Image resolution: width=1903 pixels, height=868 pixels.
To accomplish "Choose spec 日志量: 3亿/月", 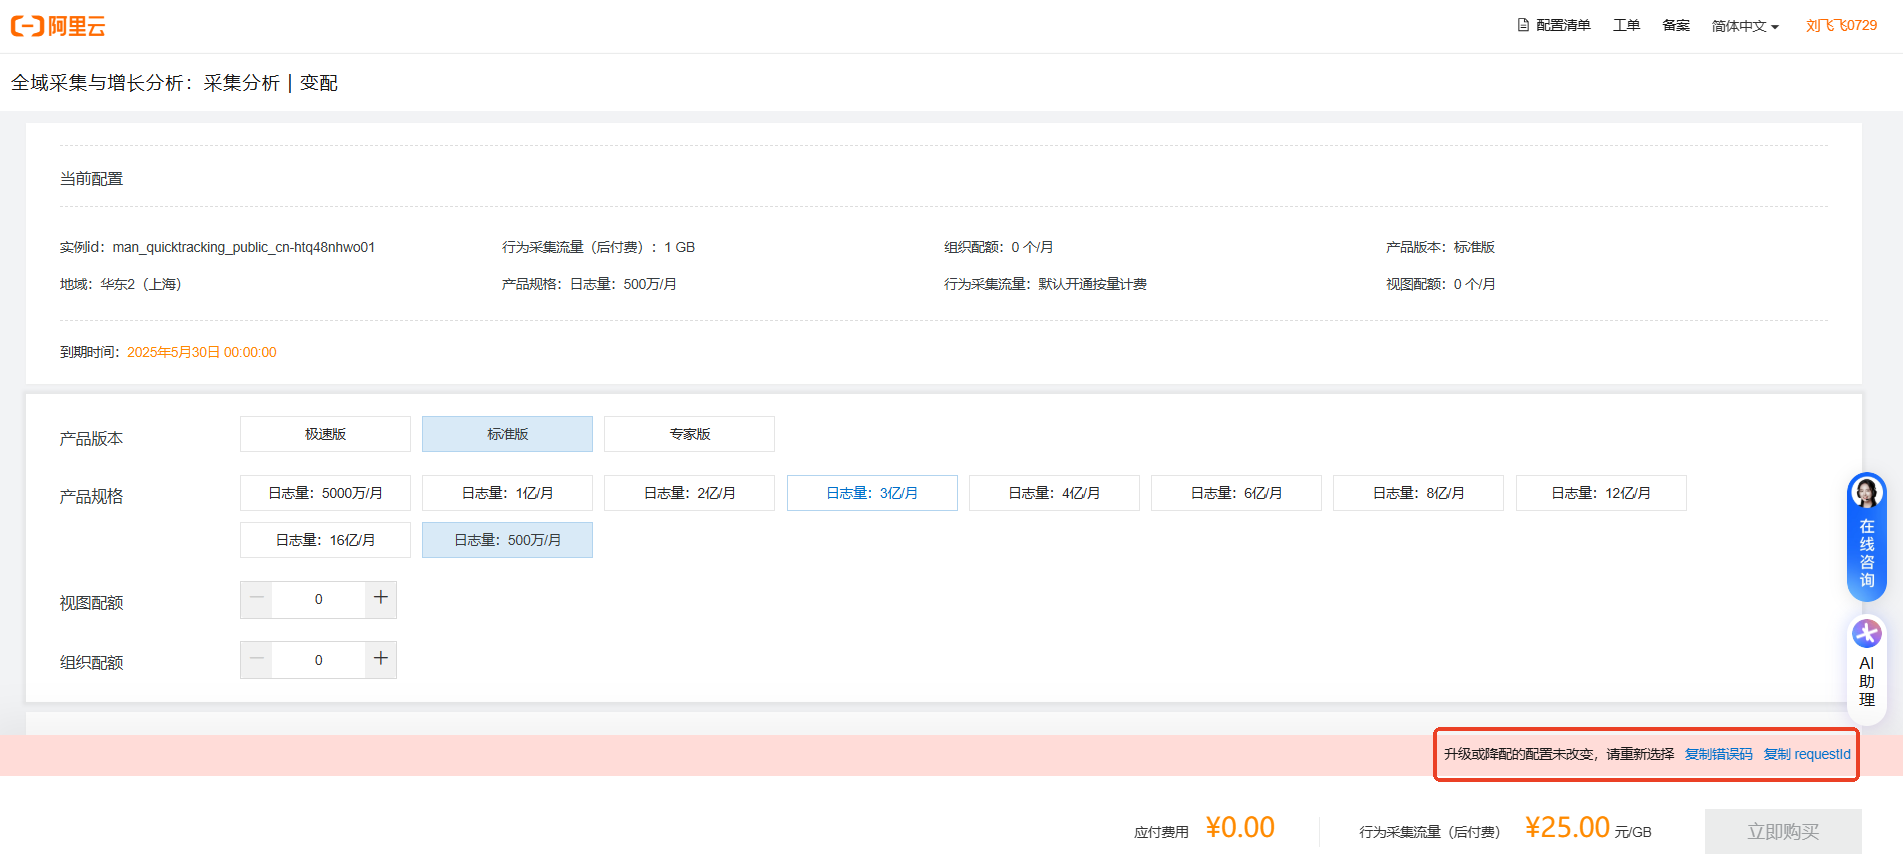I will click(x=872, y=493).
